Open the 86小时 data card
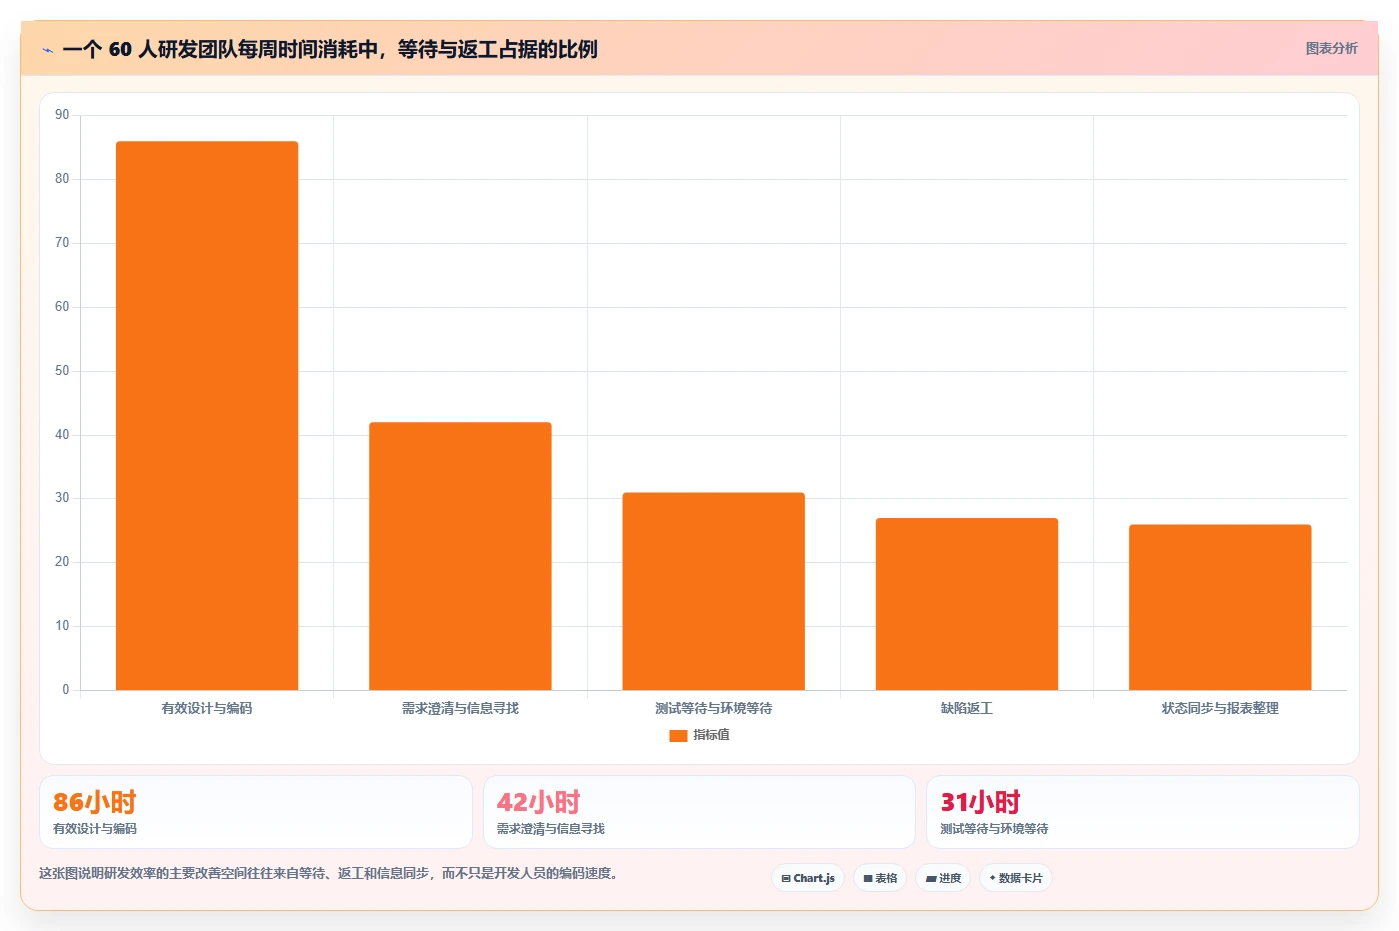 [255, 812]
